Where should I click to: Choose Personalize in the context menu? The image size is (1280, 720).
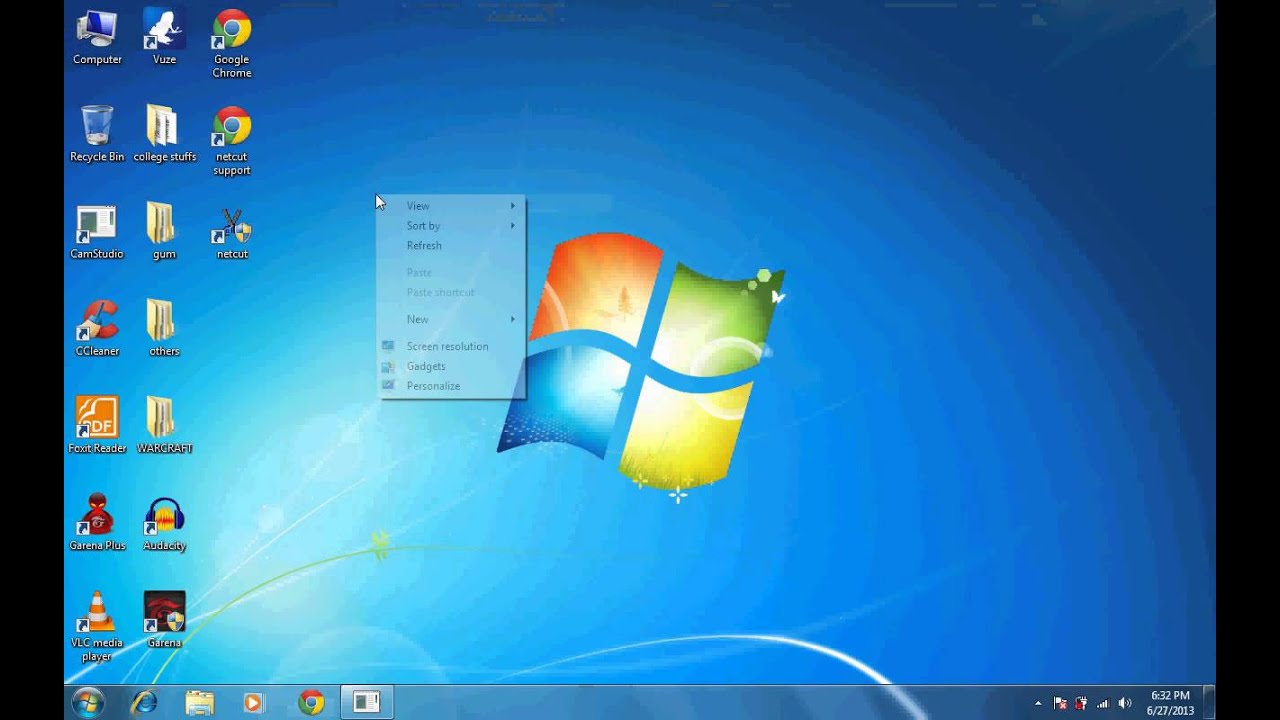pyautogui.click(x=451, y=387)
